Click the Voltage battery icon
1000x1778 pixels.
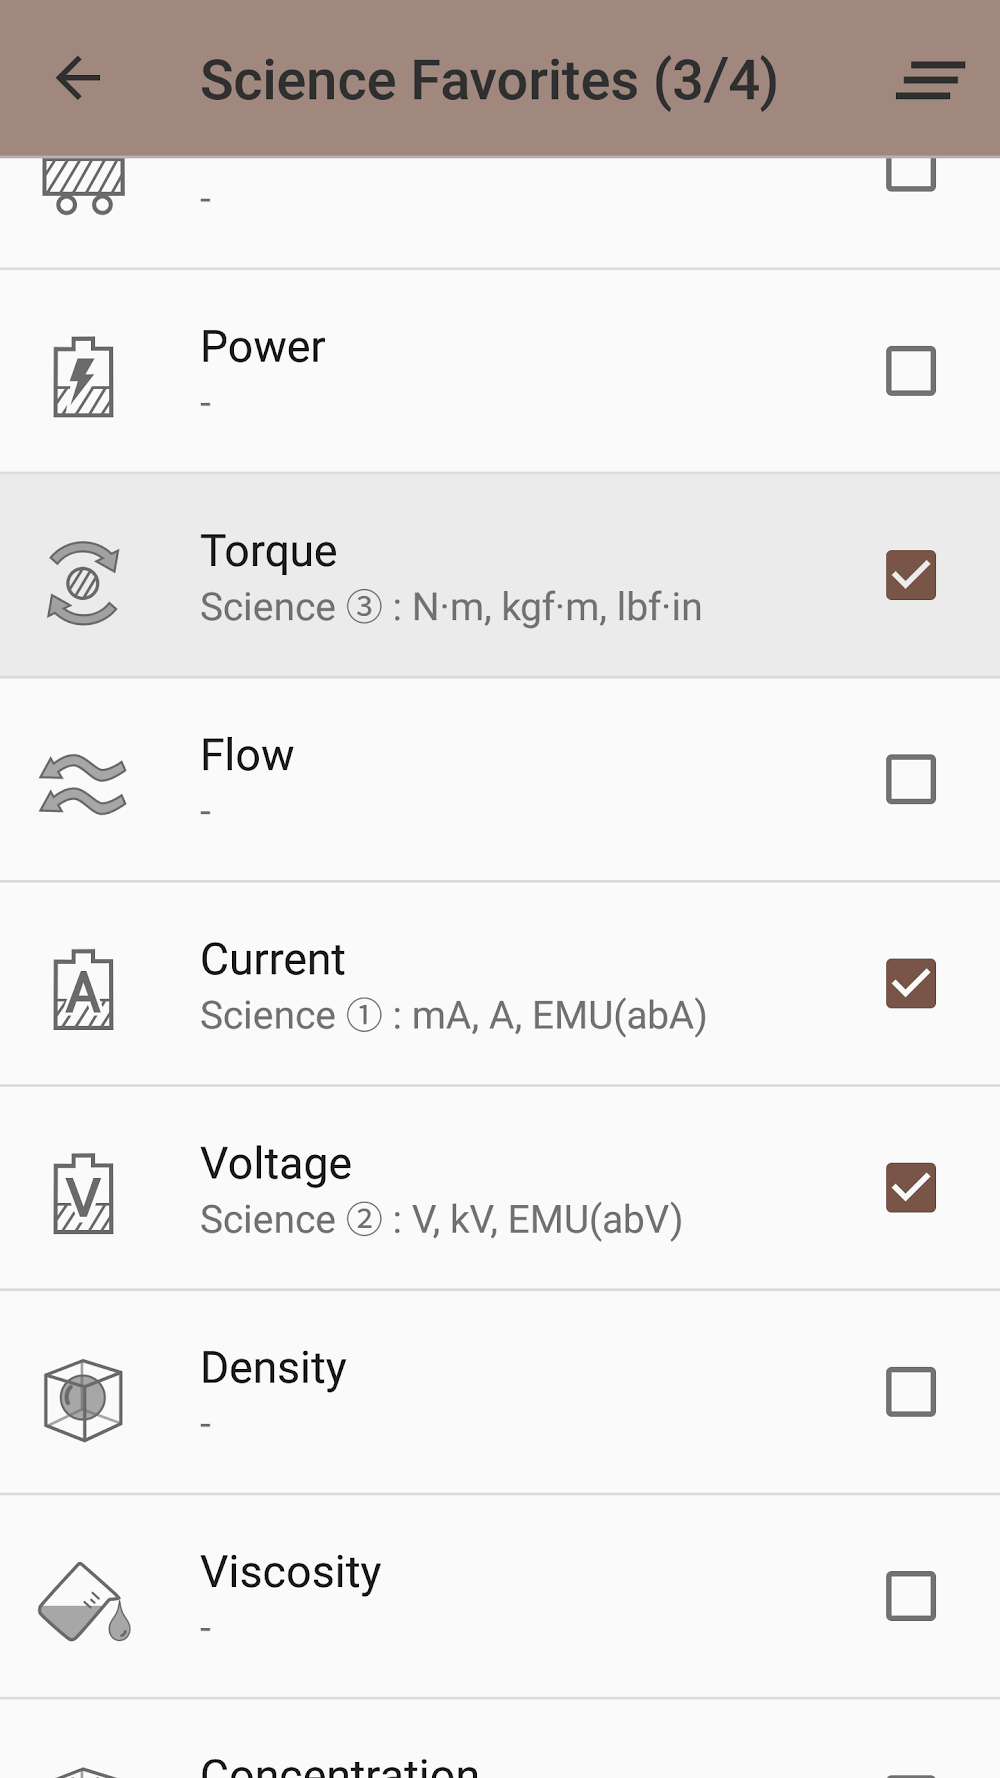[x=83, y=1194]
